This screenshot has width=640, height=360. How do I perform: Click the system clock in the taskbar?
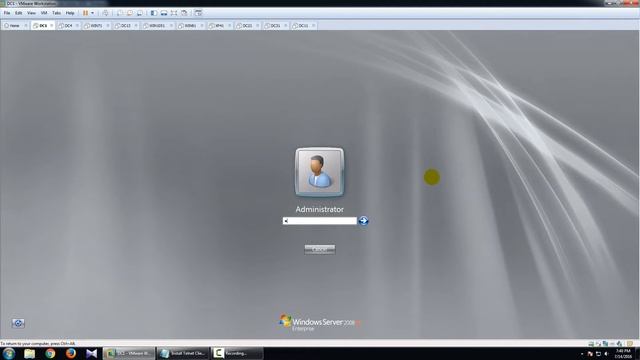coord(623,354)
